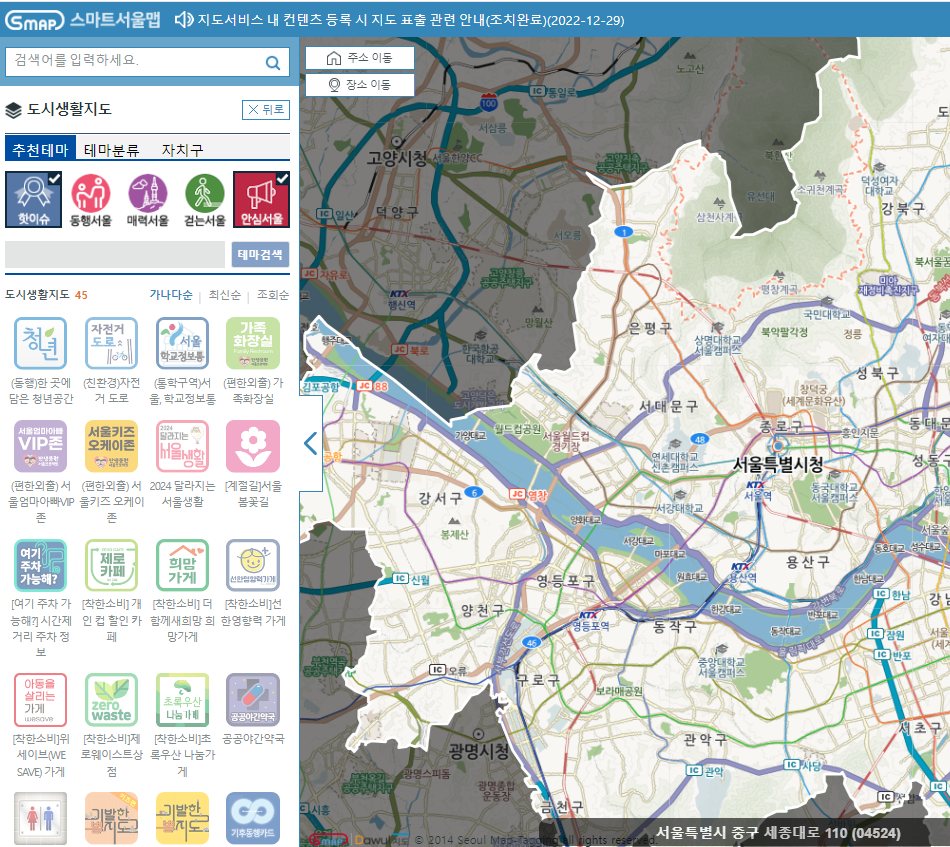Screen dimensions: 950x847
Task: Click the 고양시청 label on map
Action: [397, 159]
